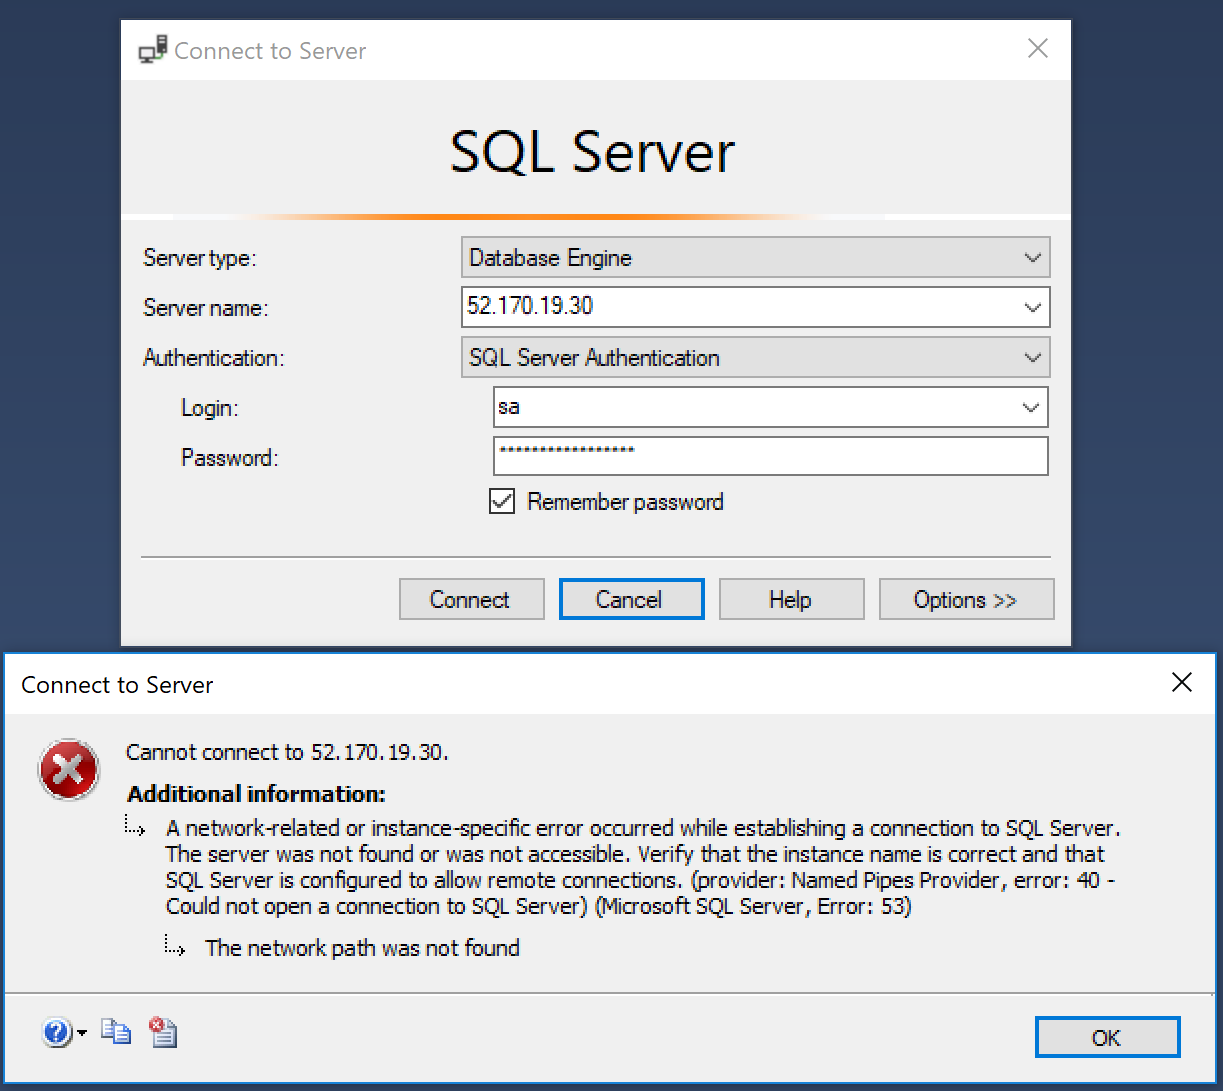Click 'Cannot connect to 52.170.19.30.' text
The image size is (1223, 1091).
coord(287,752)
